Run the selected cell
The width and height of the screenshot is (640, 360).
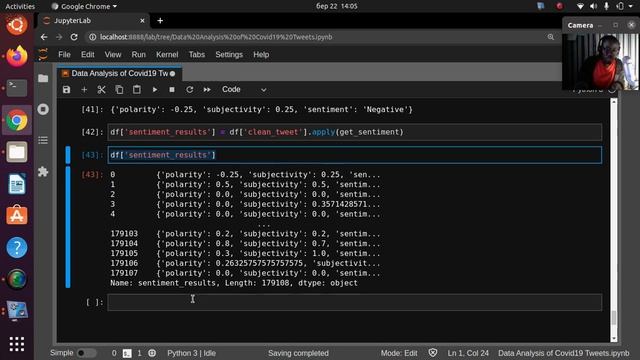[x=155, y=89]
